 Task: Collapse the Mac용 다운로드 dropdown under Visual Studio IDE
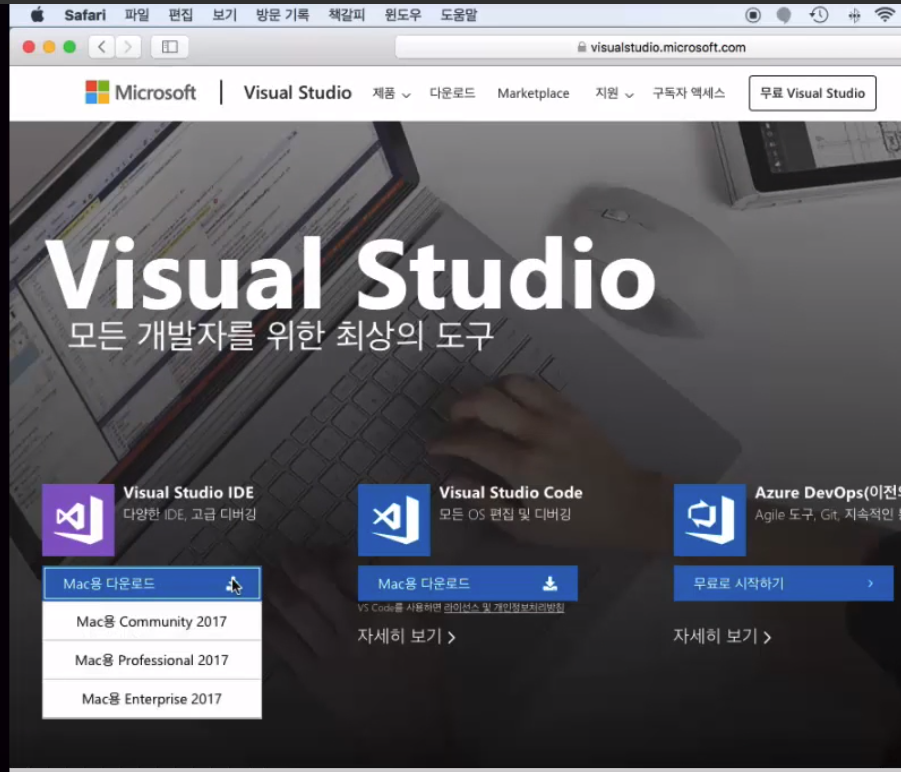pos(152,584)
